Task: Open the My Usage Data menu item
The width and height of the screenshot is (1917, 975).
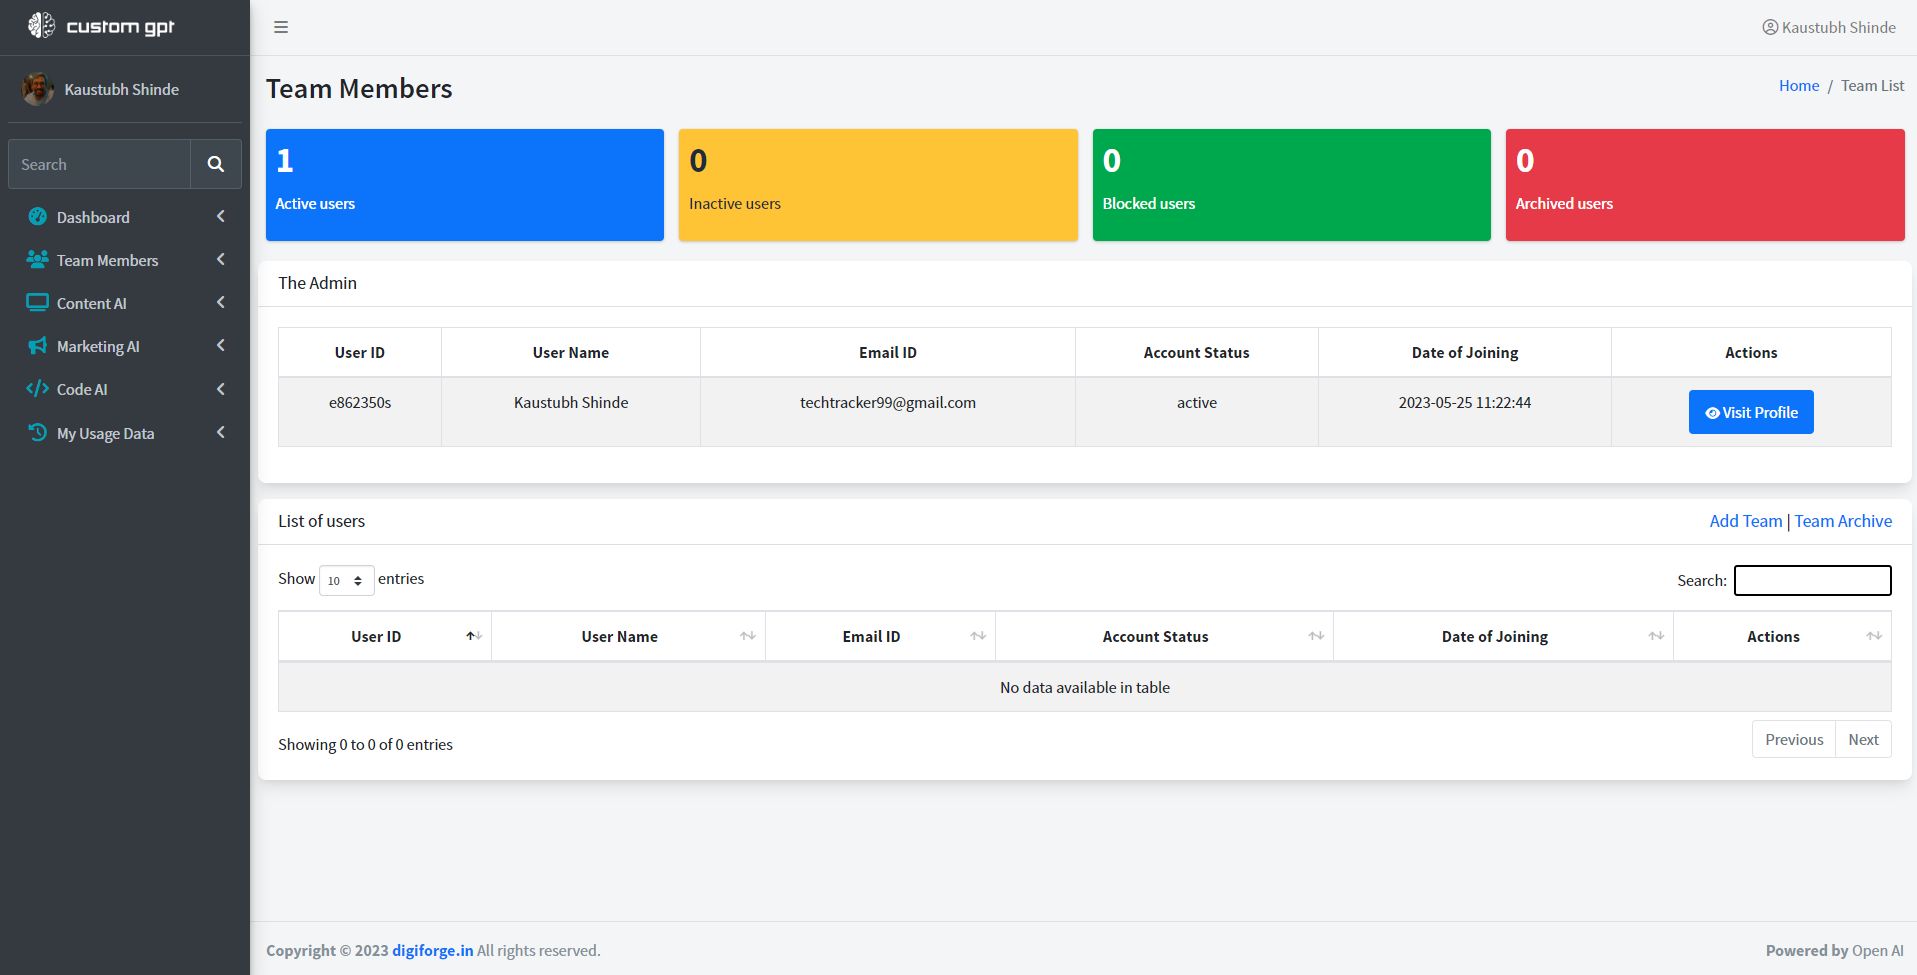Action: [105, 433]
